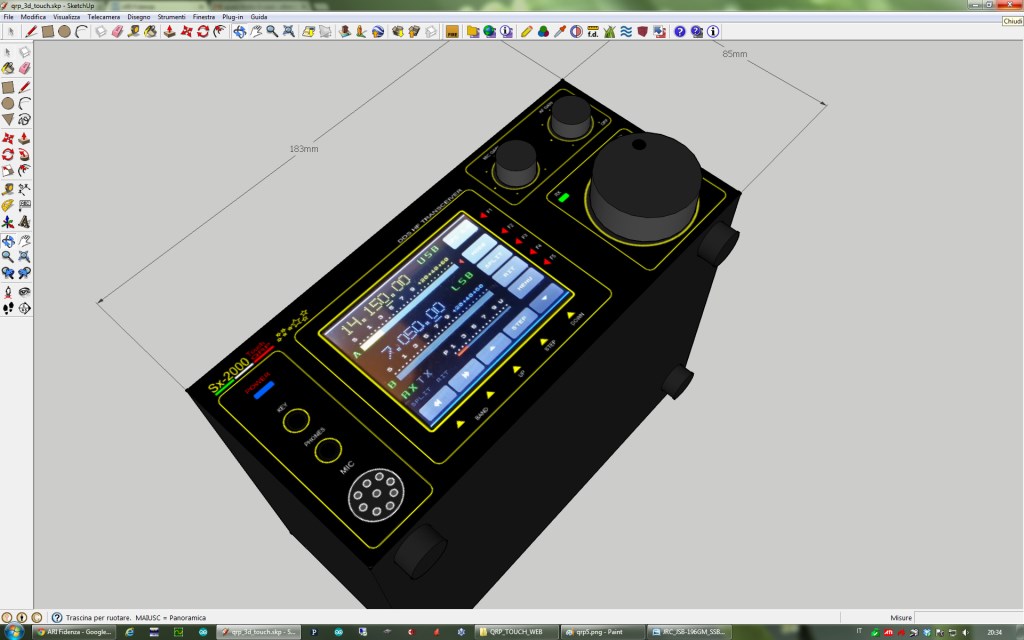1024x640 pixels.
Task: Click the Zoom Extents tool in top toolbar
Action: click(x=289, y=32)
